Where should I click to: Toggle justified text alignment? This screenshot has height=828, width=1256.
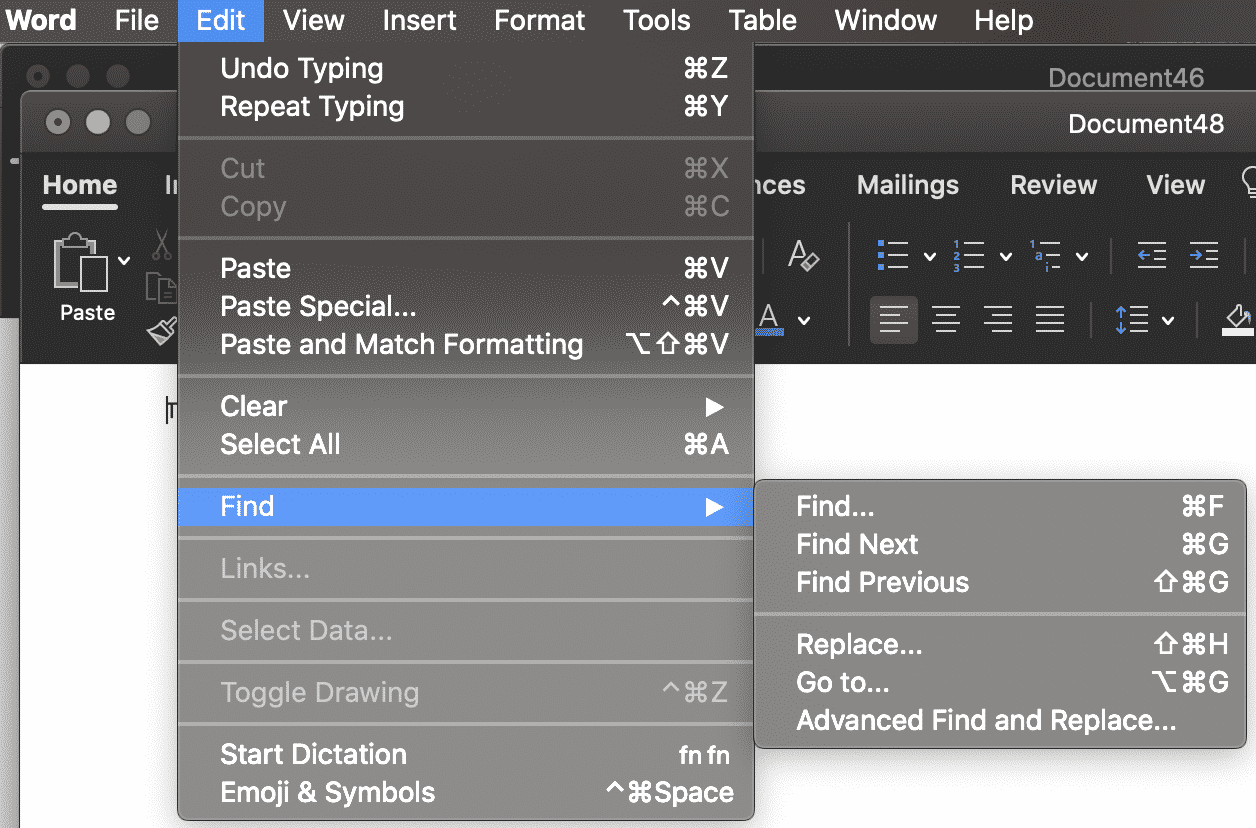(x=1049, y=319)
